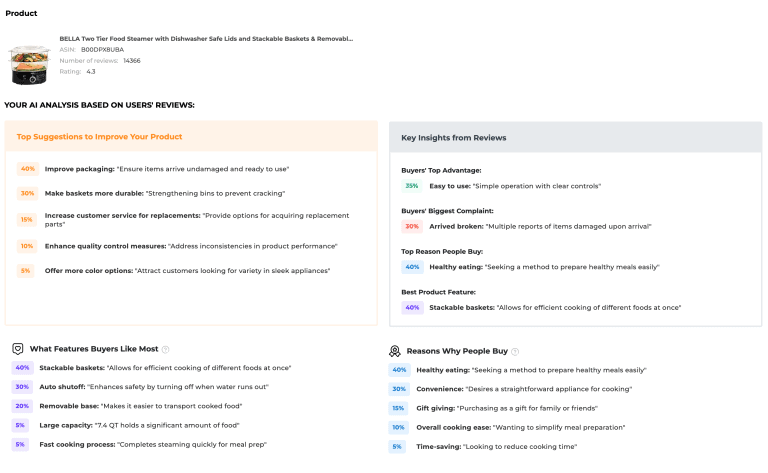Click the 30% badge next to Make baskets more durable

pyautogui.click(x=28, y=193)
